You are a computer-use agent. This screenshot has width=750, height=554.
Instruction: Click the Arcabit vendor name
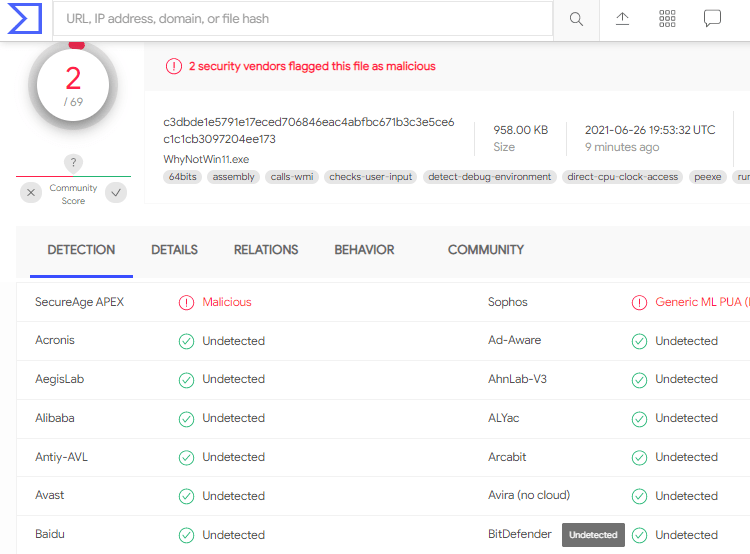pyautogui.click(x=507, y=457)
